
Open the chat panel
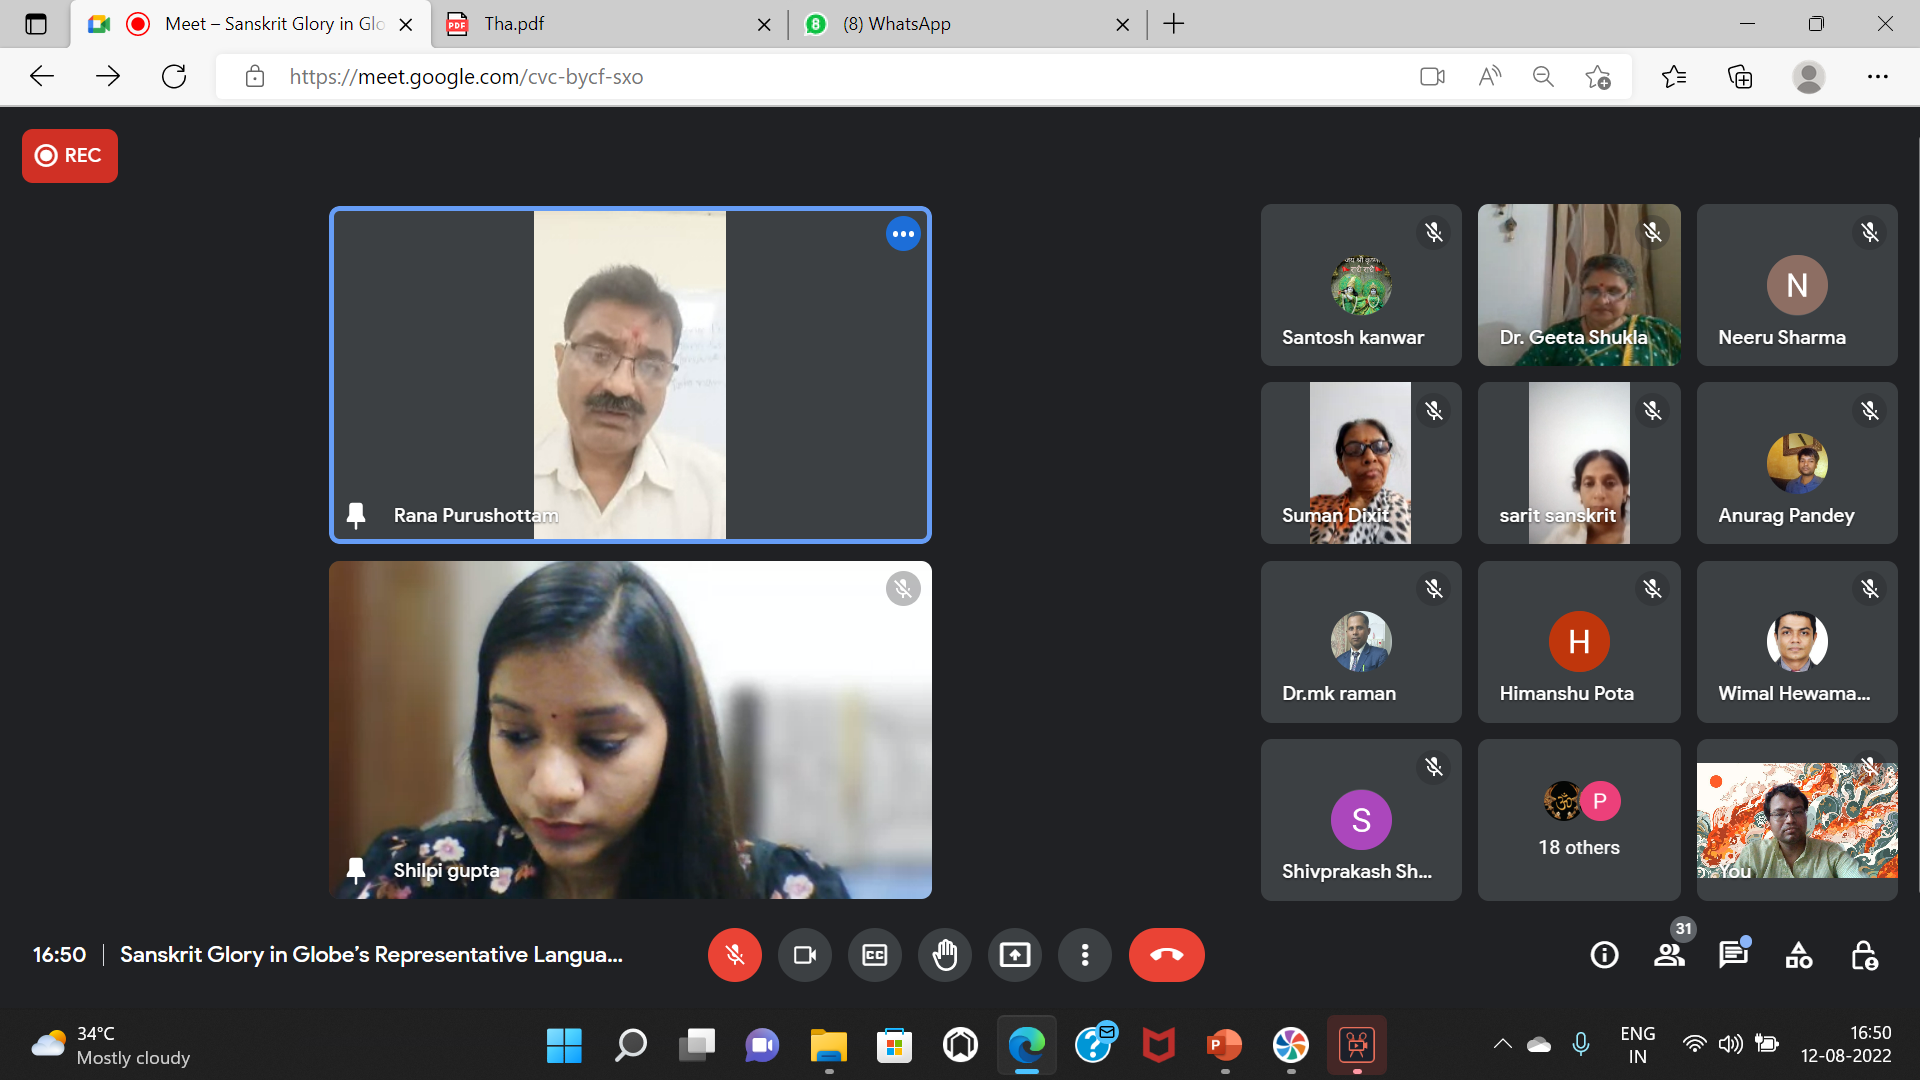[x=1733, y=955]
